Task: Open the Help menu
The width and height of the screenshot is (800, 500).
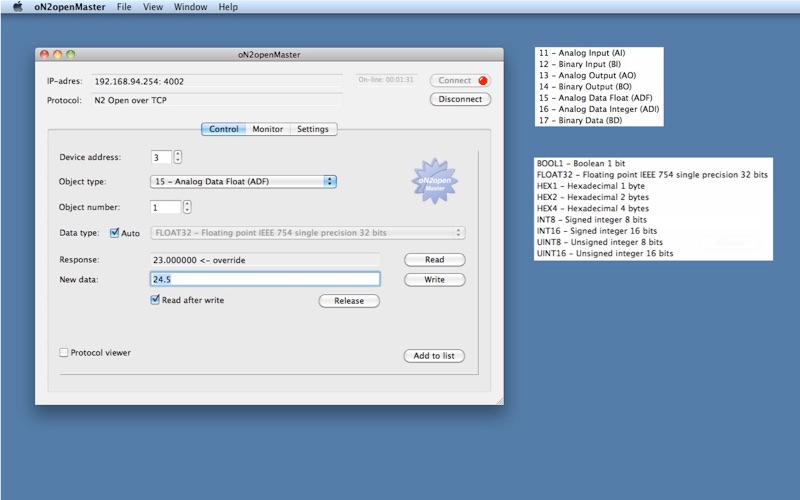Action: 228,7
